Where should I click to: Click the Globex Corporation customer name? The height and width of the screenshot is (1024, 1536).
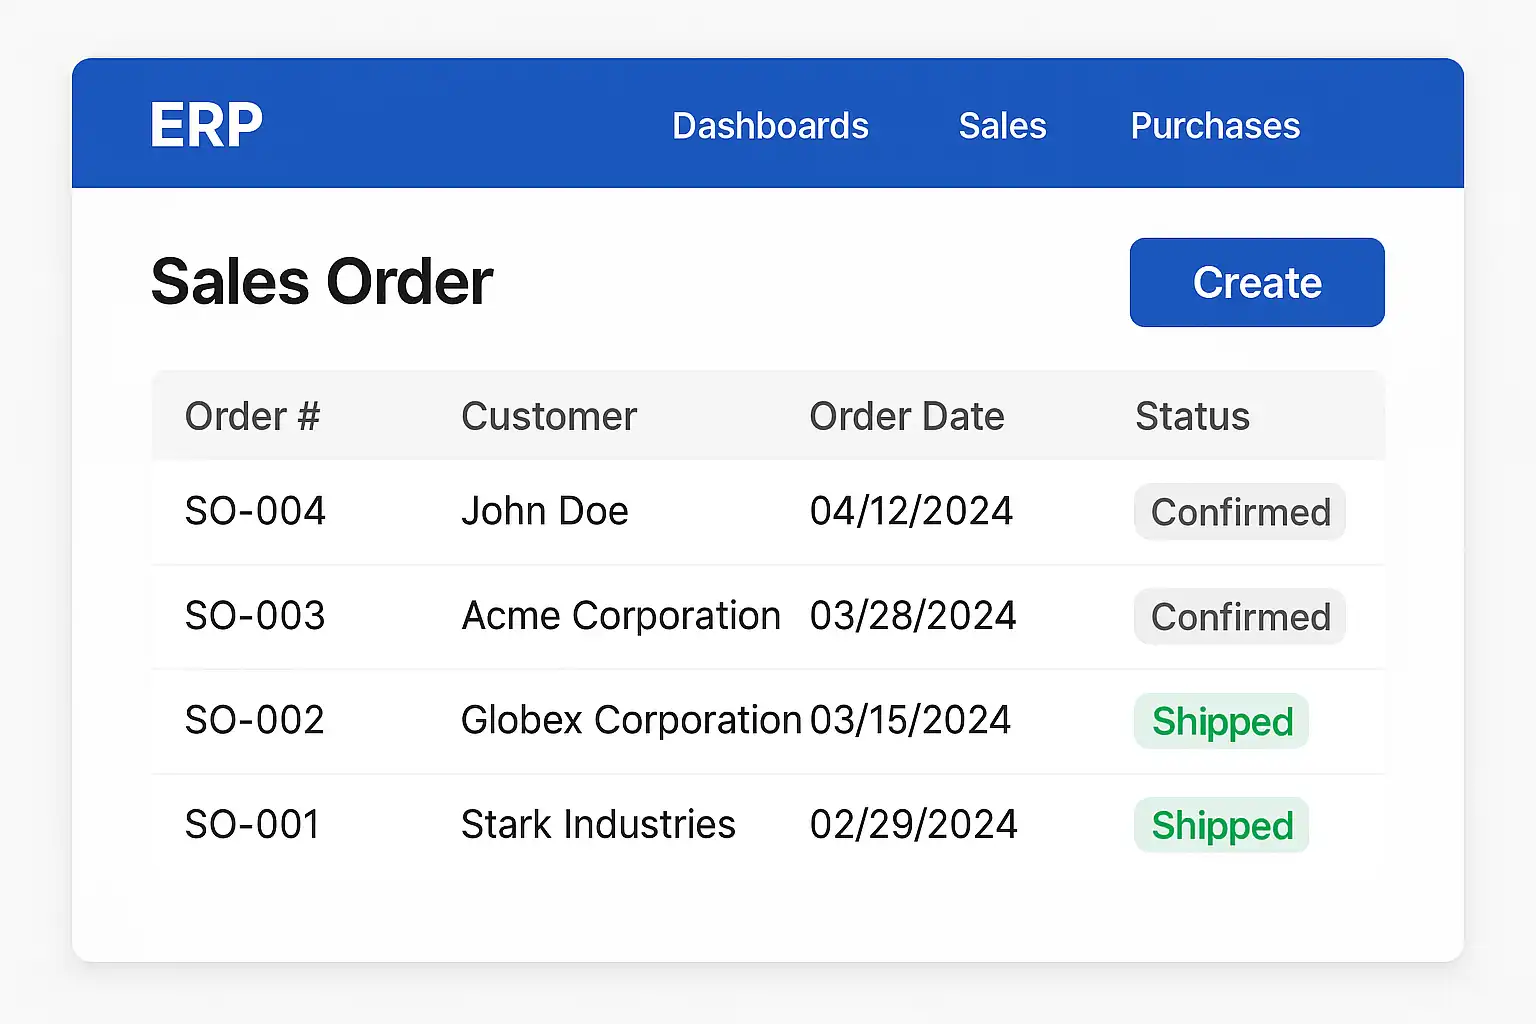(x=631, y=720)
